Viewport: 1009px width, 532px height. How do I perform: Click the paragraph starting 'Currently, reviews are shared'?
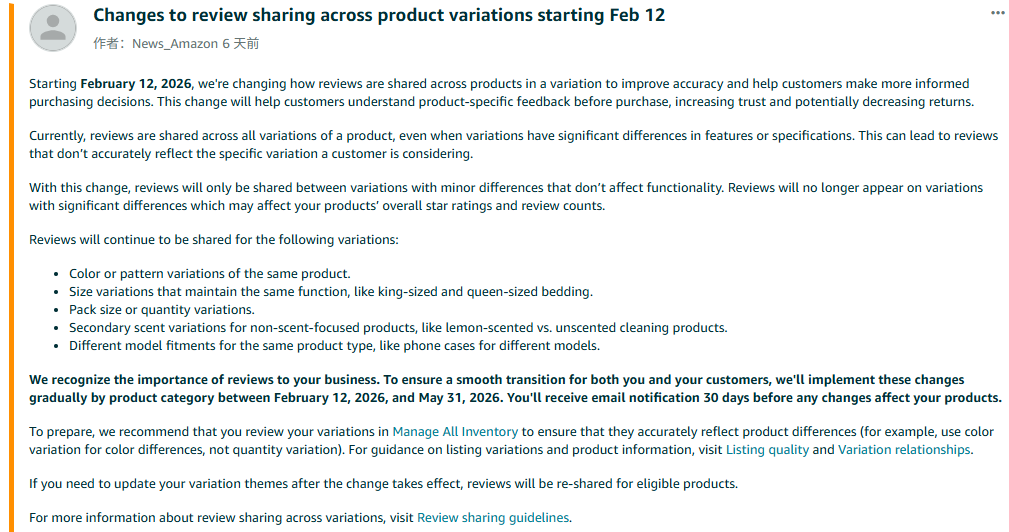tap(500, 145)
